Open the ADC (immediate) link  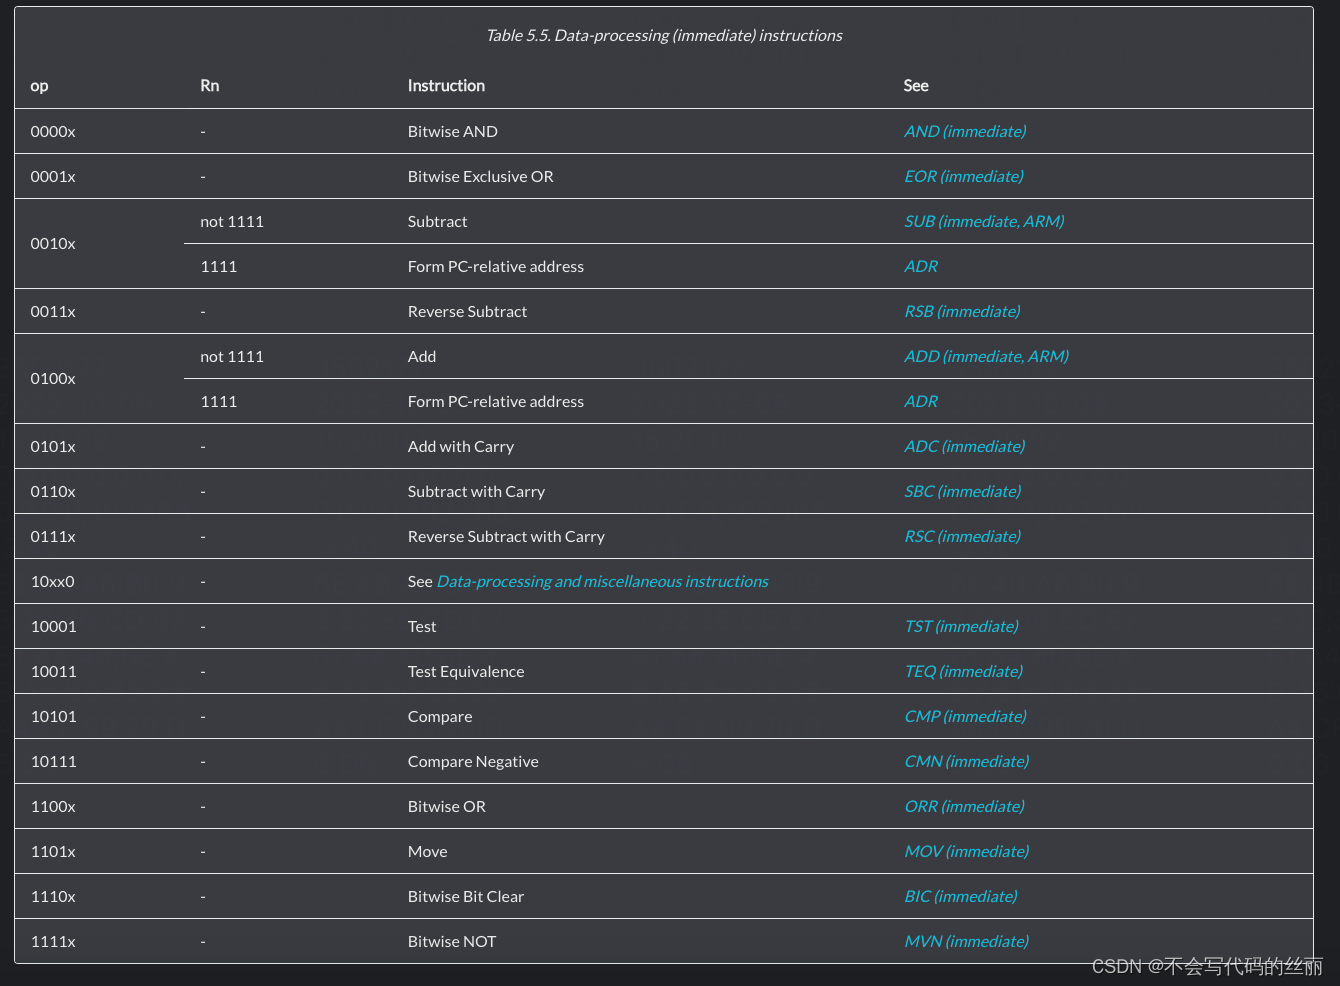point(965,446)
